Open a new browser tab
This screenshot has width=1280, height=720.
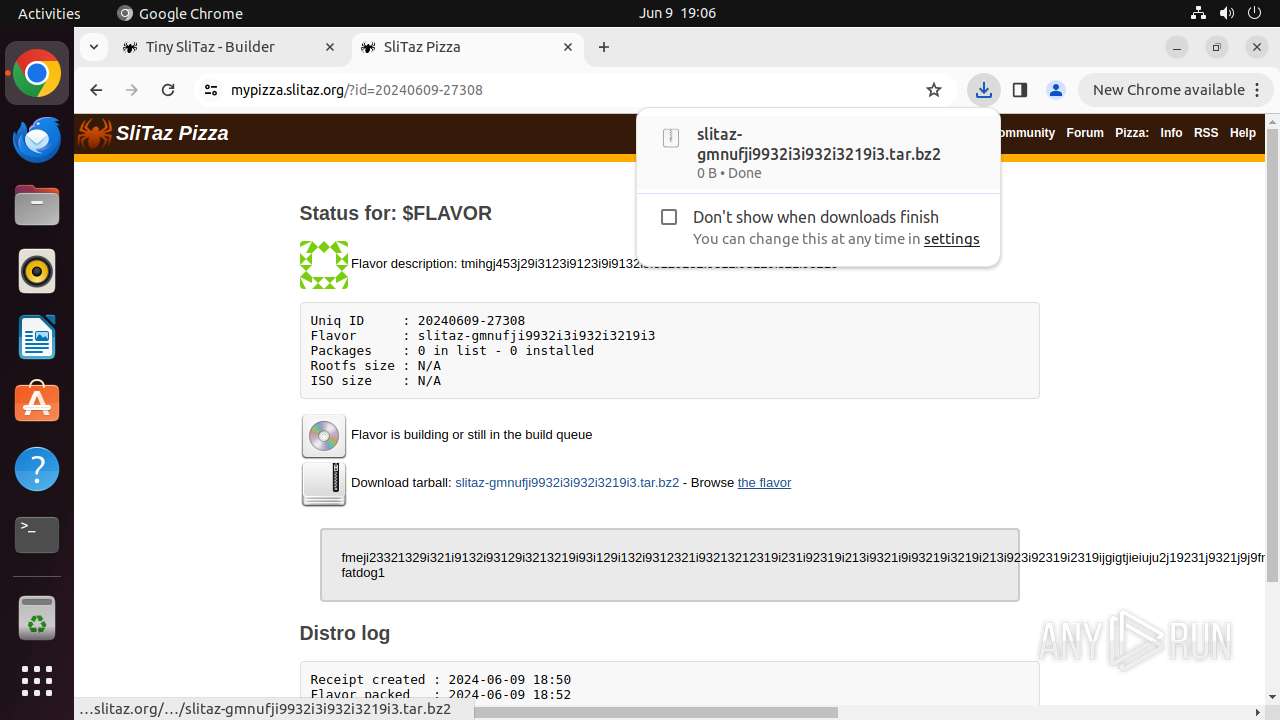(x=604, y=47)
